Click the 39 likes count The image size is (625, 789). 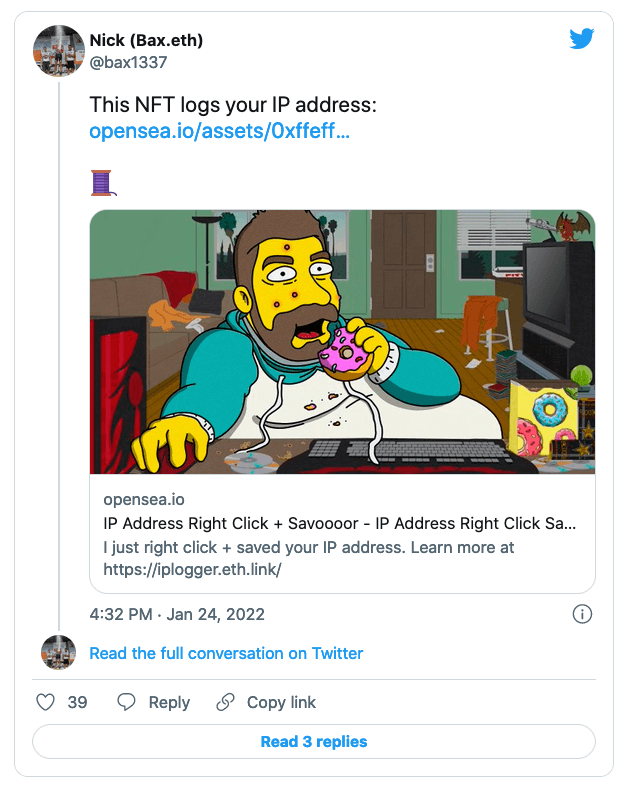[x=77, y=702]
